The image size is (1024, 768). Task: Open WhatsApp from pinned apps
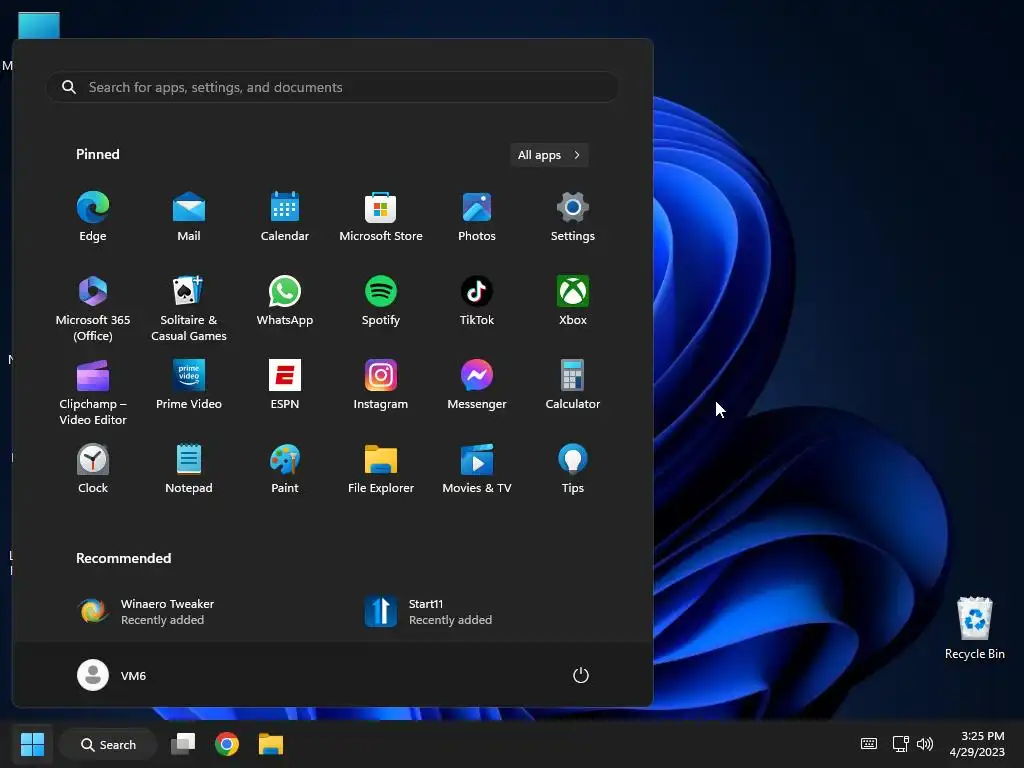click(285, 301)
